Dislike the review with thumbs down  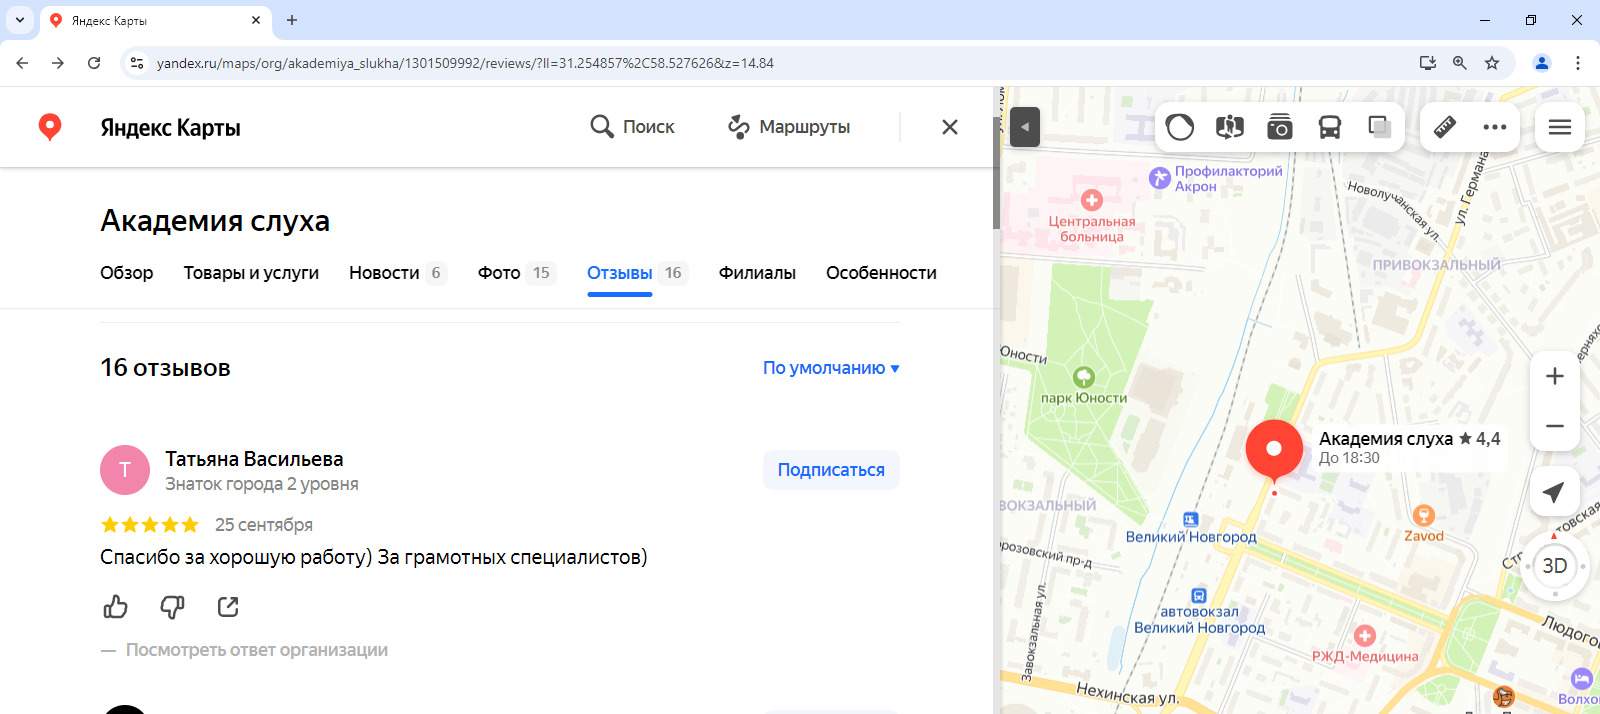pyautogui.click(x=172, y=607)
